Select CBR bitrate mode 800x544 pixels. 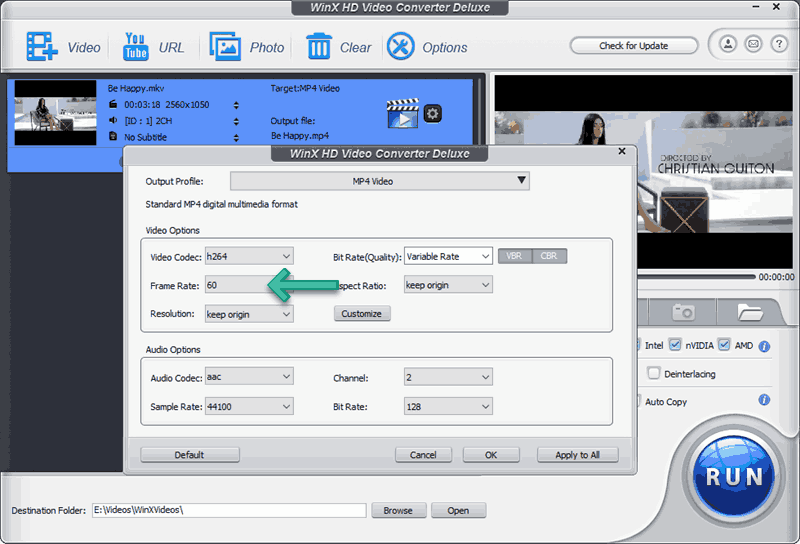pyautogui.click(x=549, y=256)
